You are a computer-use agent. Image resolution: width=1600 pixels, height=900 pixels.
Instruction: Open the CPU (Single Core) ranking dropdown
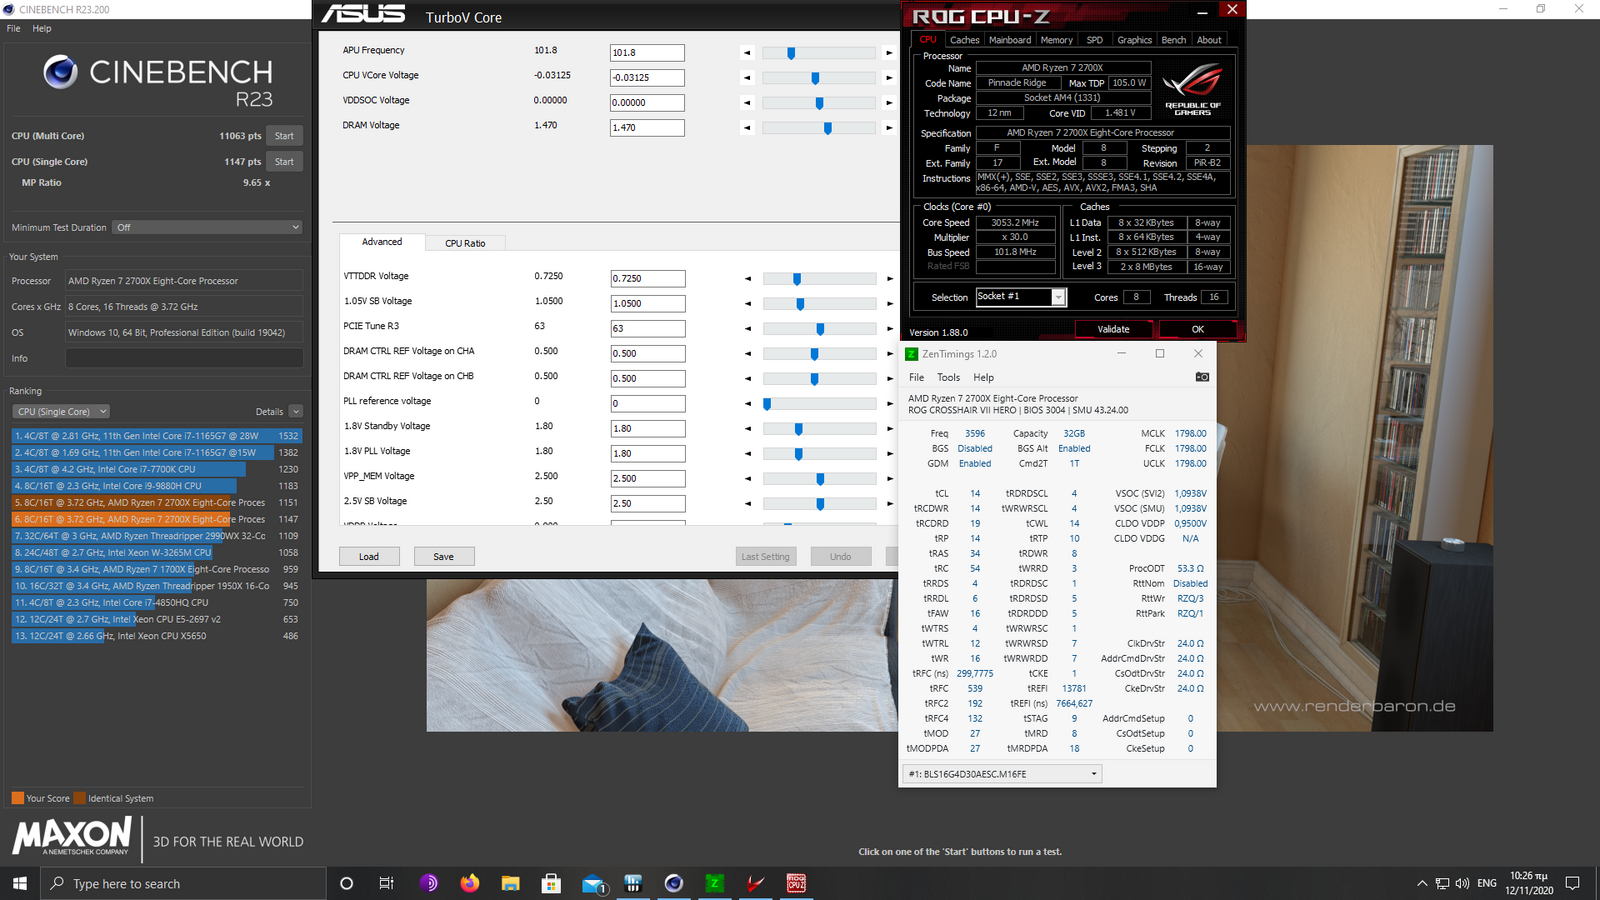pos(61,411)
